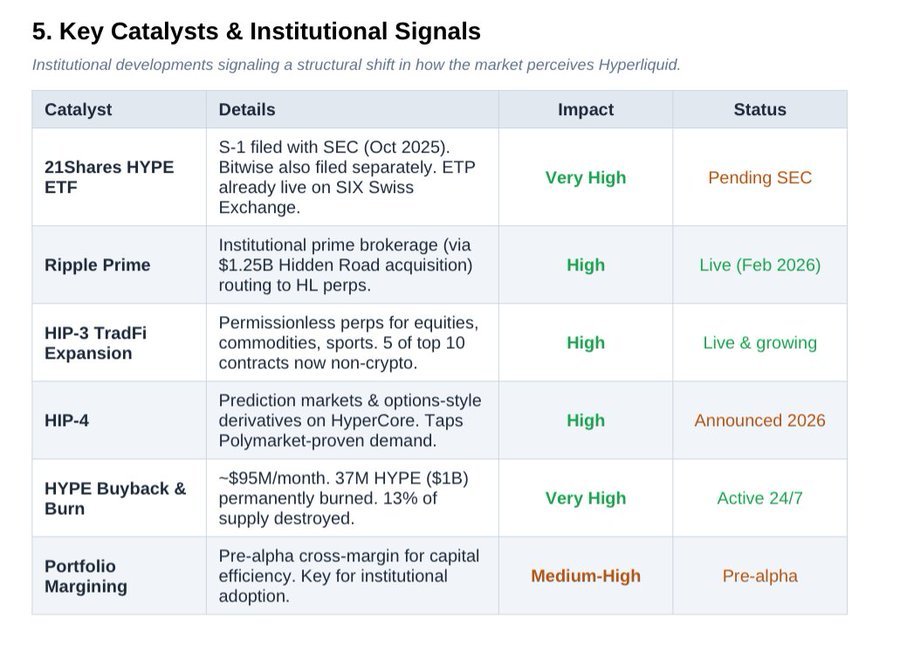The height and width of the screenshot is (652, 900).
Task: Select the "Announced 2026" status cell
Action: coord(759,421)
